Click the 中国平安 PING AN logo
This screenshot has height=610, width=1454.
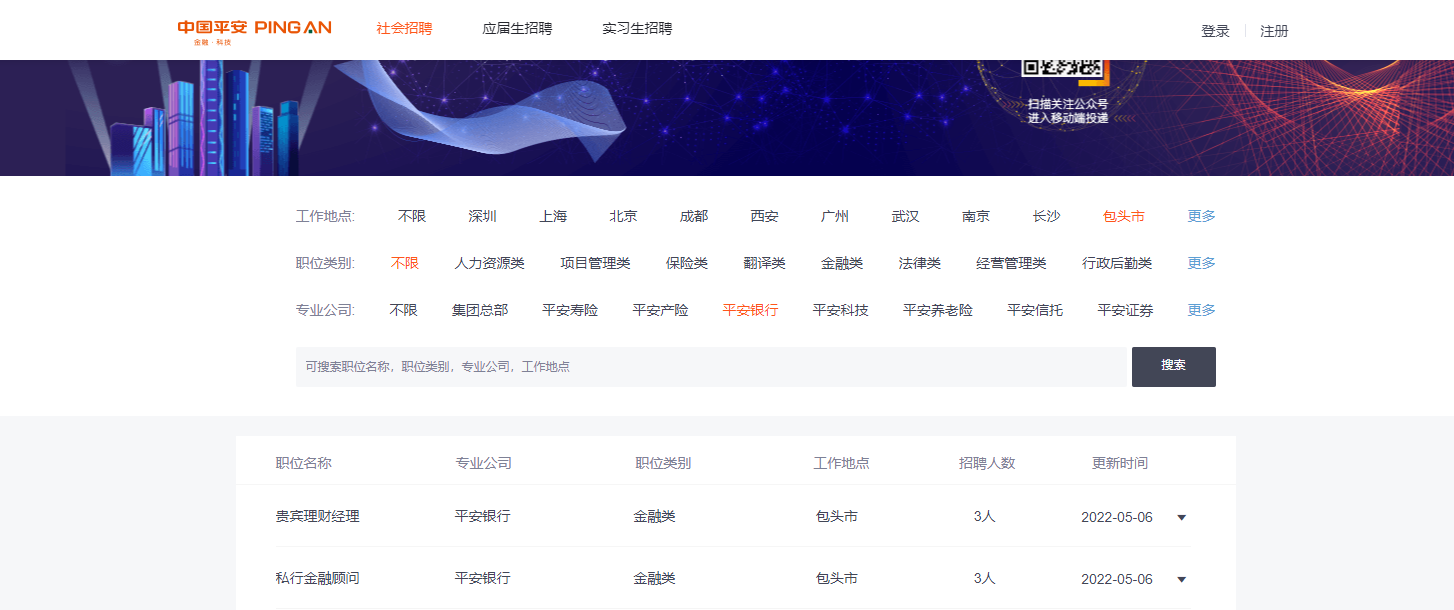click(x=254, y=31)
